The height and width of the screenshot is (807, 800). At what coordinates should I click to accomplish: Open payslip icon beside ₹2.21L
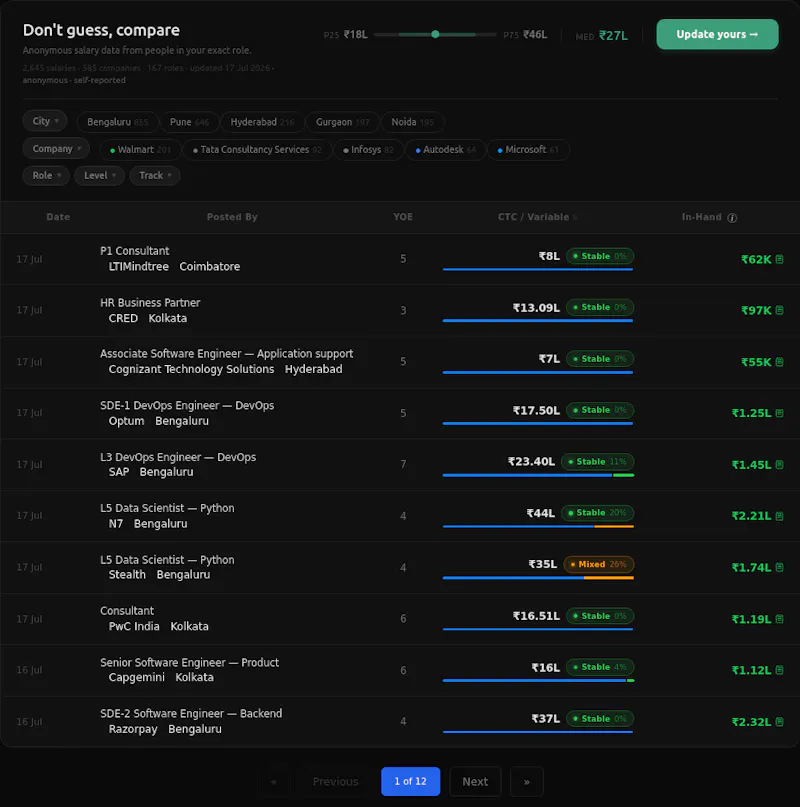(779, 516)
